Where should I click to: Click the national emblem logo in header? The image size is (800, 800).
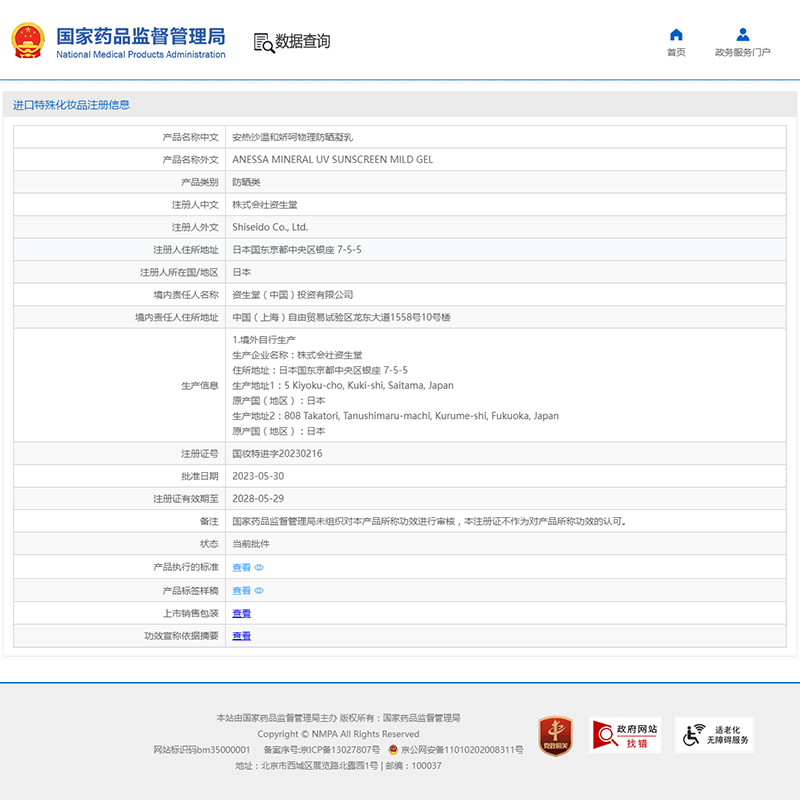click(27, 41)
